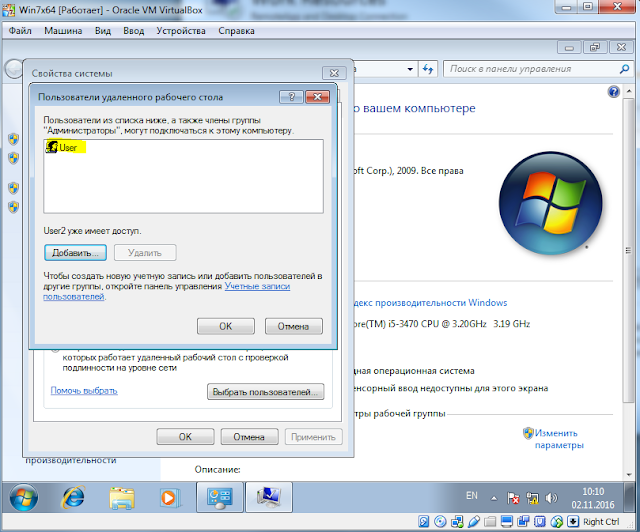Click the Right Ctrl host key label
640x532 pixels.
pyautogui.click(x=601, y=521)
